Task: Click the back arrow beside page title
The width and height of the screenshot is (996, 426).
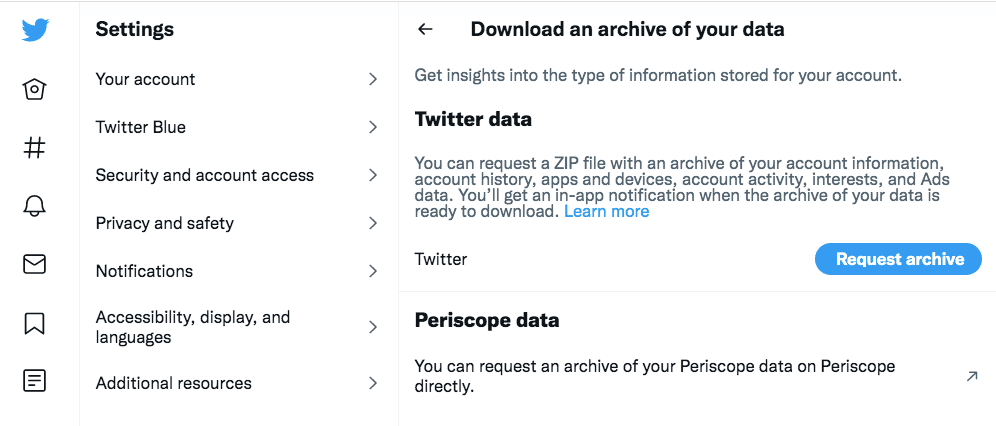Action: (x=425, y=29)
